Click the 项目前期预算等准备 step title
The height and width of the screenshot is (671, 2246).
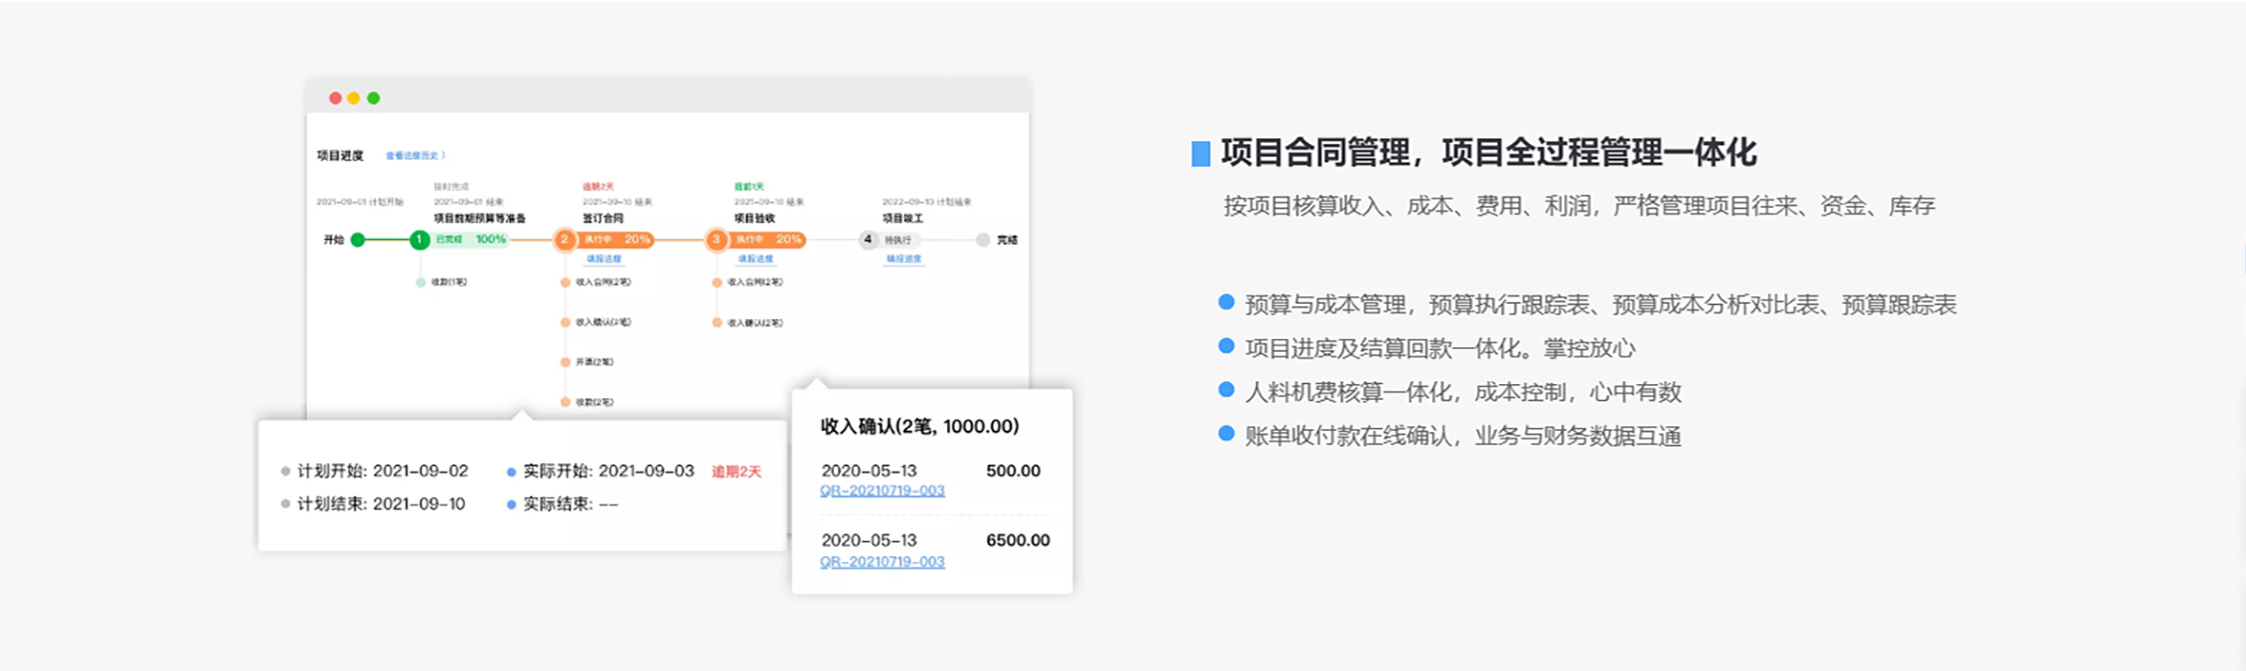click(480, 218)
